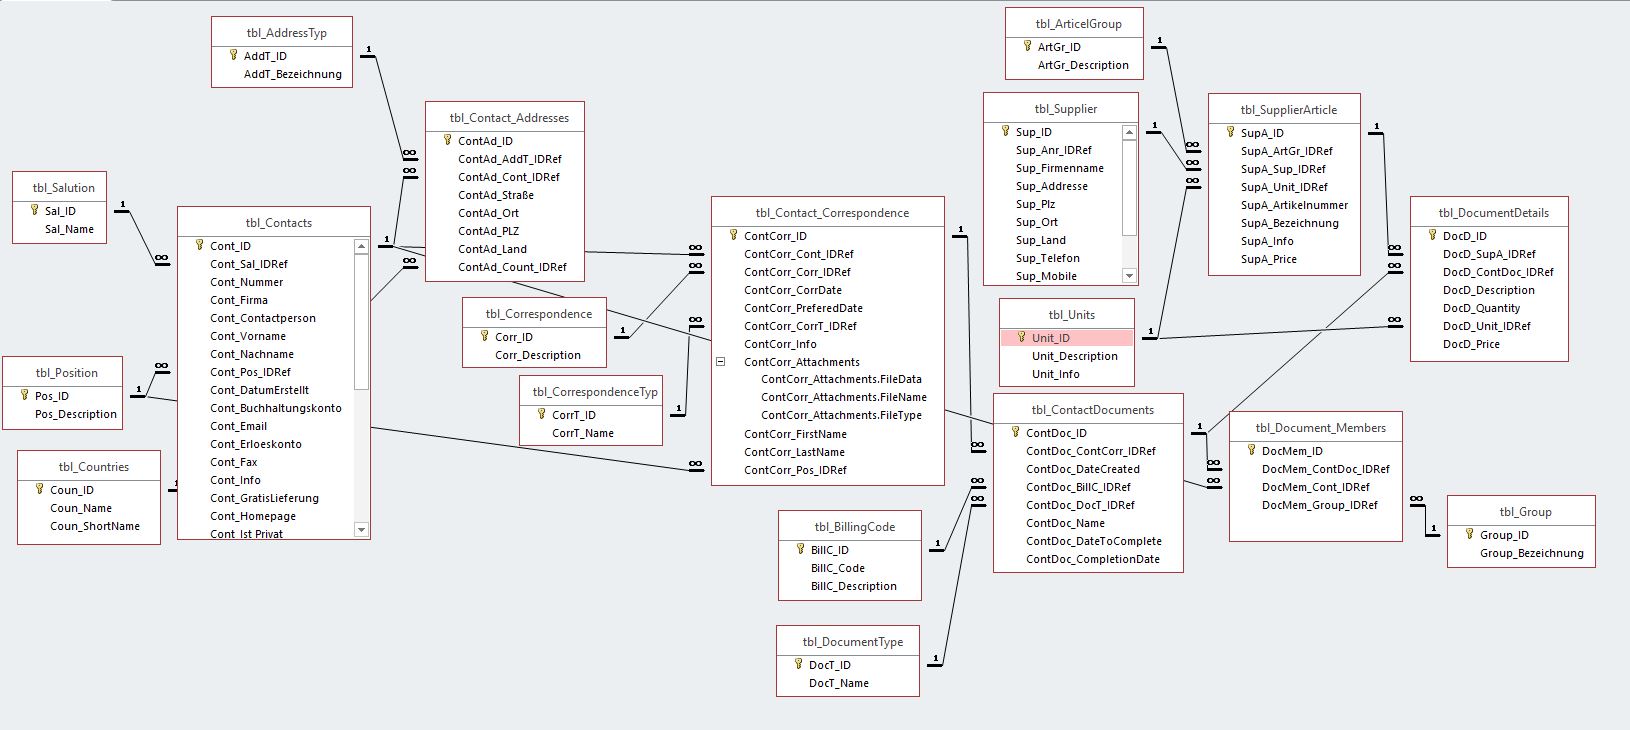Select the tbl_SupplierArticle title bar
This screenshot has height=730, width=1630.
[1284, 109]
